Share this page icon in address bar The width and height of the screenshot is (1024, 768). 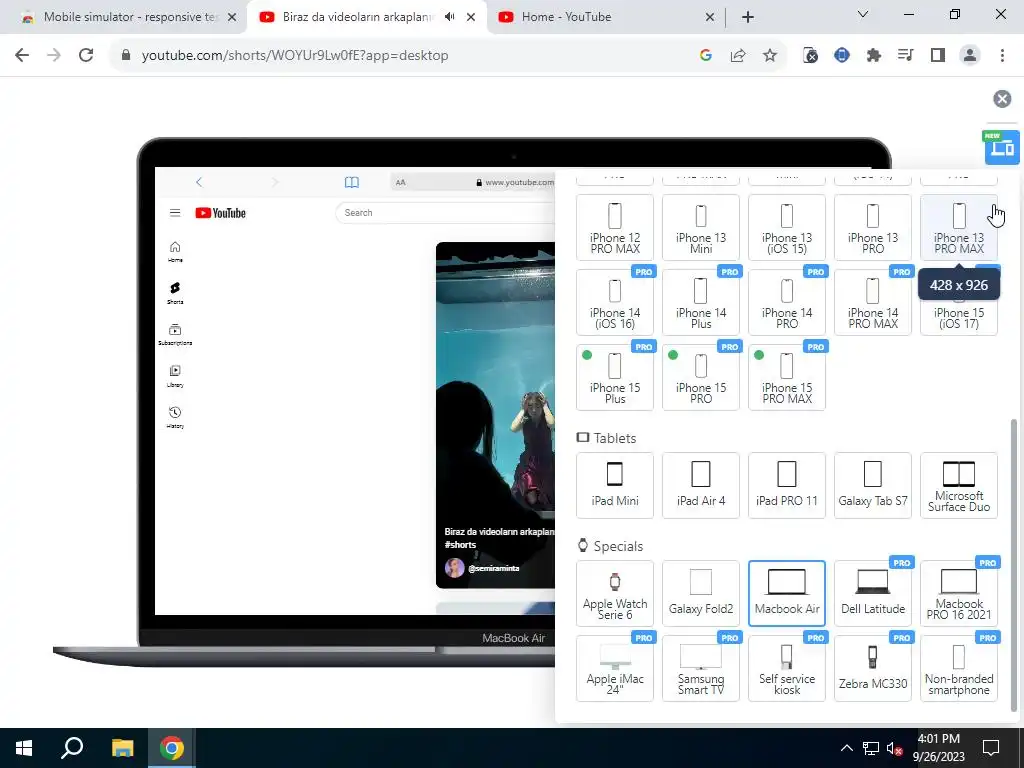click(738, 56)
